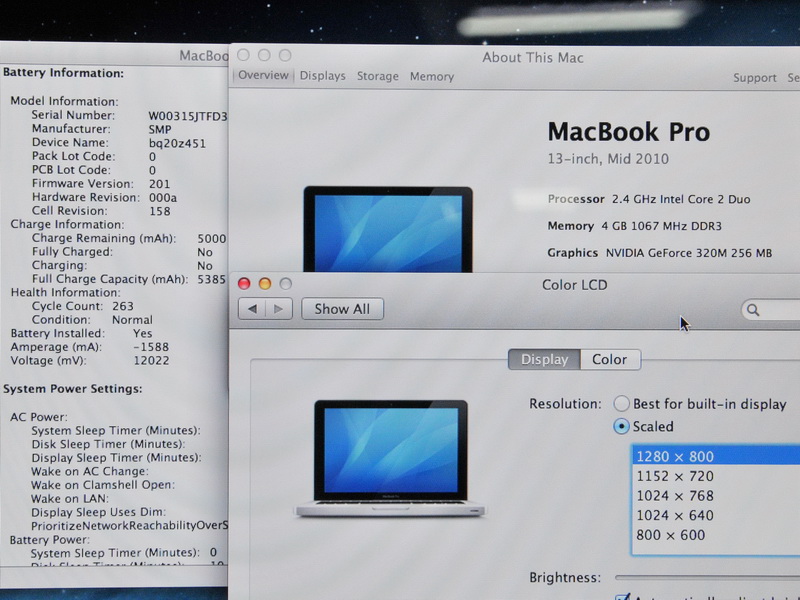Viewport: 800px width, 600px height.
Task: Close the Color LCD window
Action: tap(244, 284)
